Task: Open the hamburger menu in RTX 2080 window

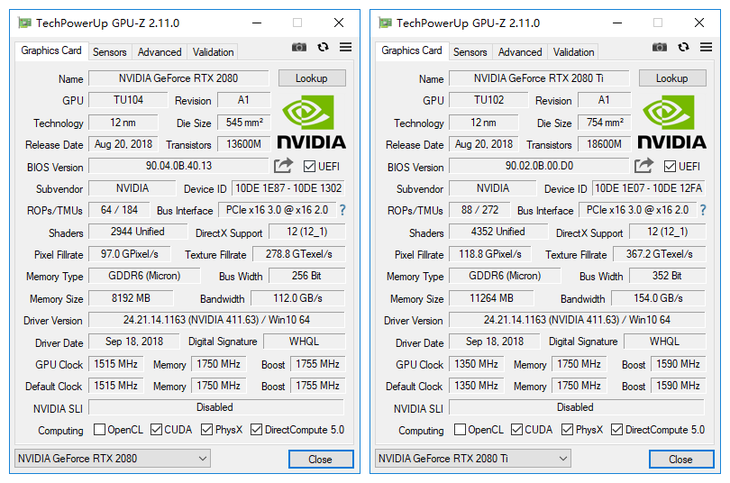Action: tap(345, 47)
